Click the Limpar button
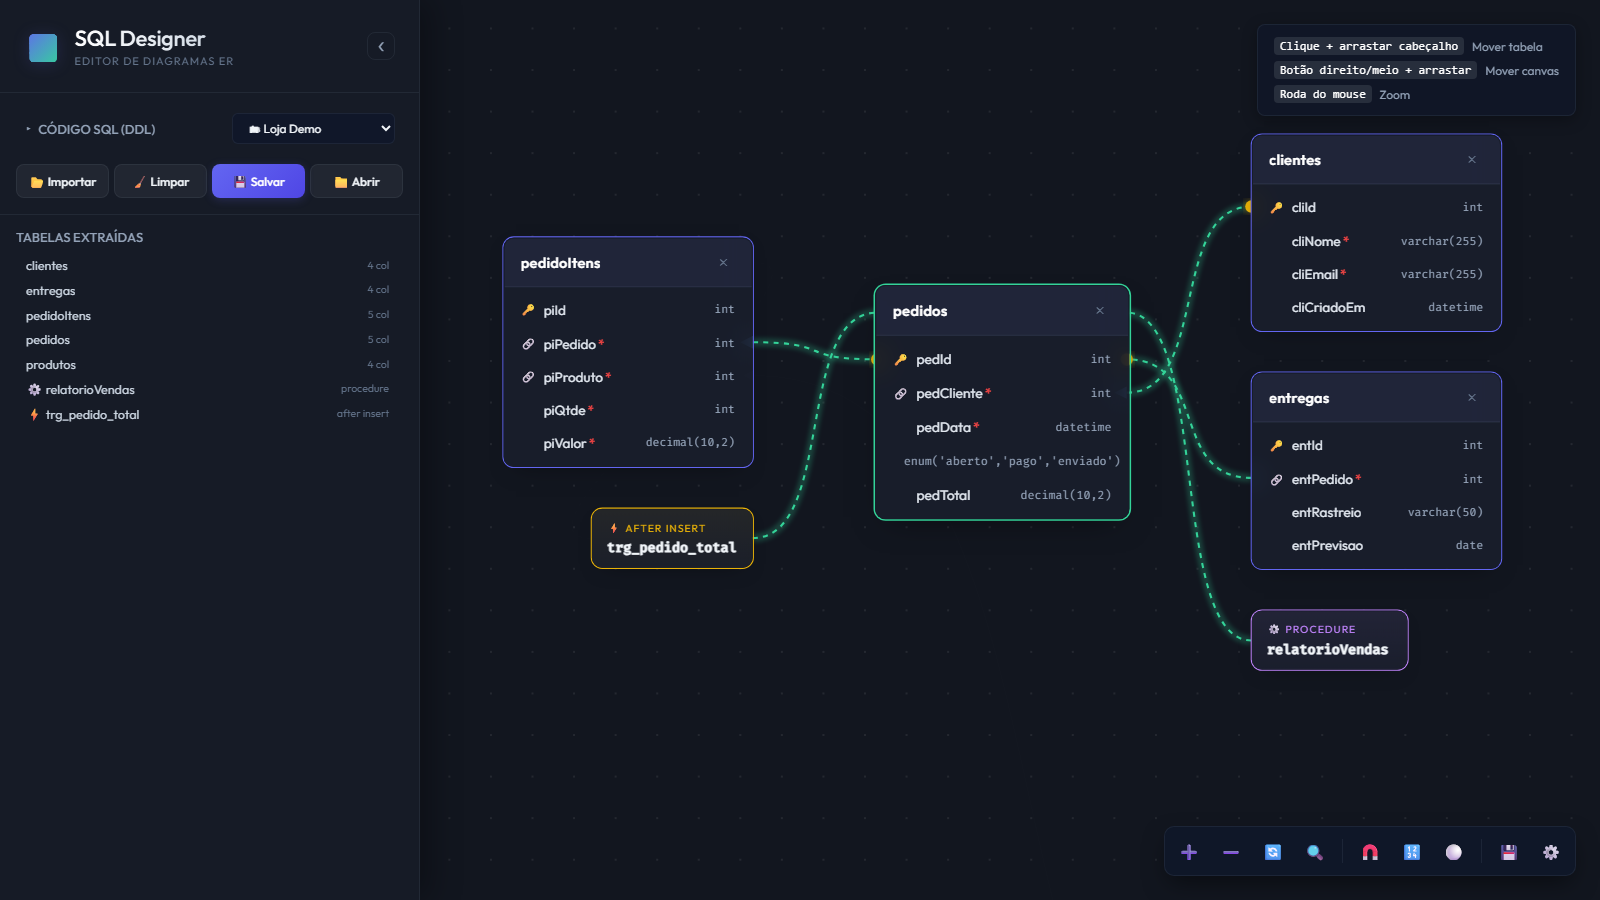 (160, 181)
